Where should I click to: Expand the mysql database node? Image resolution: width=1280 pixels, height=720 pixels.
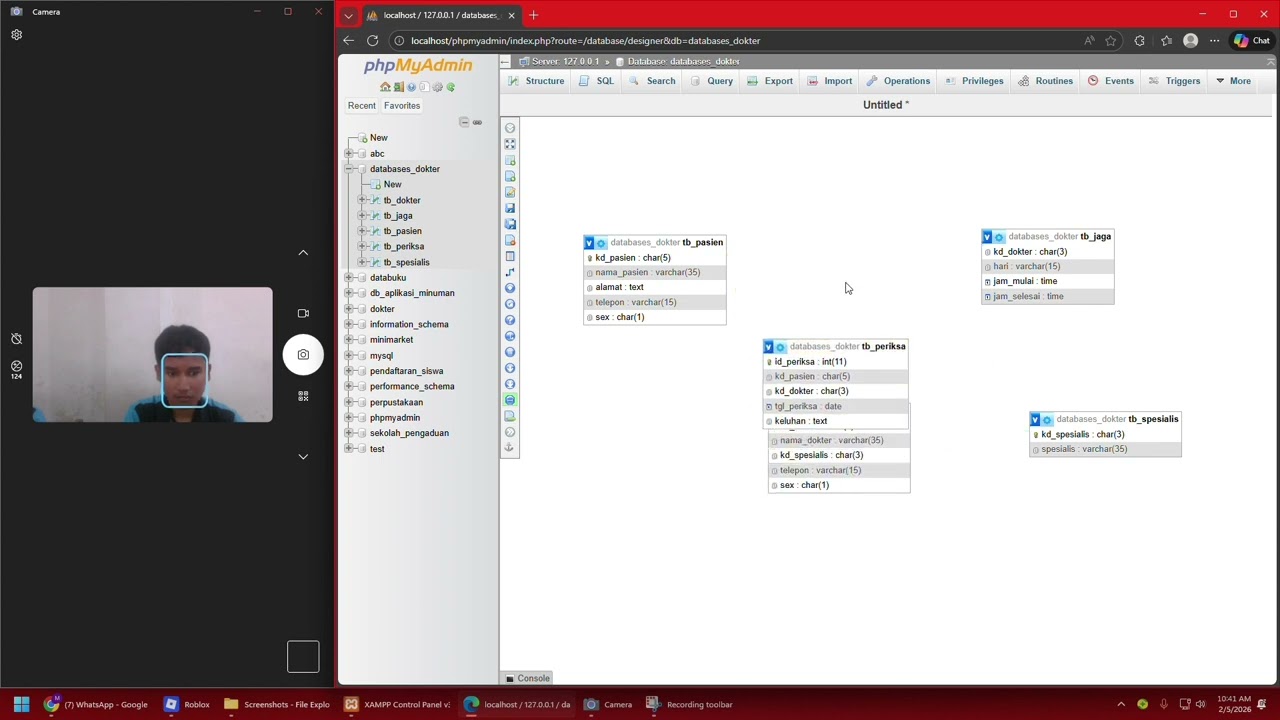click(x=349, y=356)
